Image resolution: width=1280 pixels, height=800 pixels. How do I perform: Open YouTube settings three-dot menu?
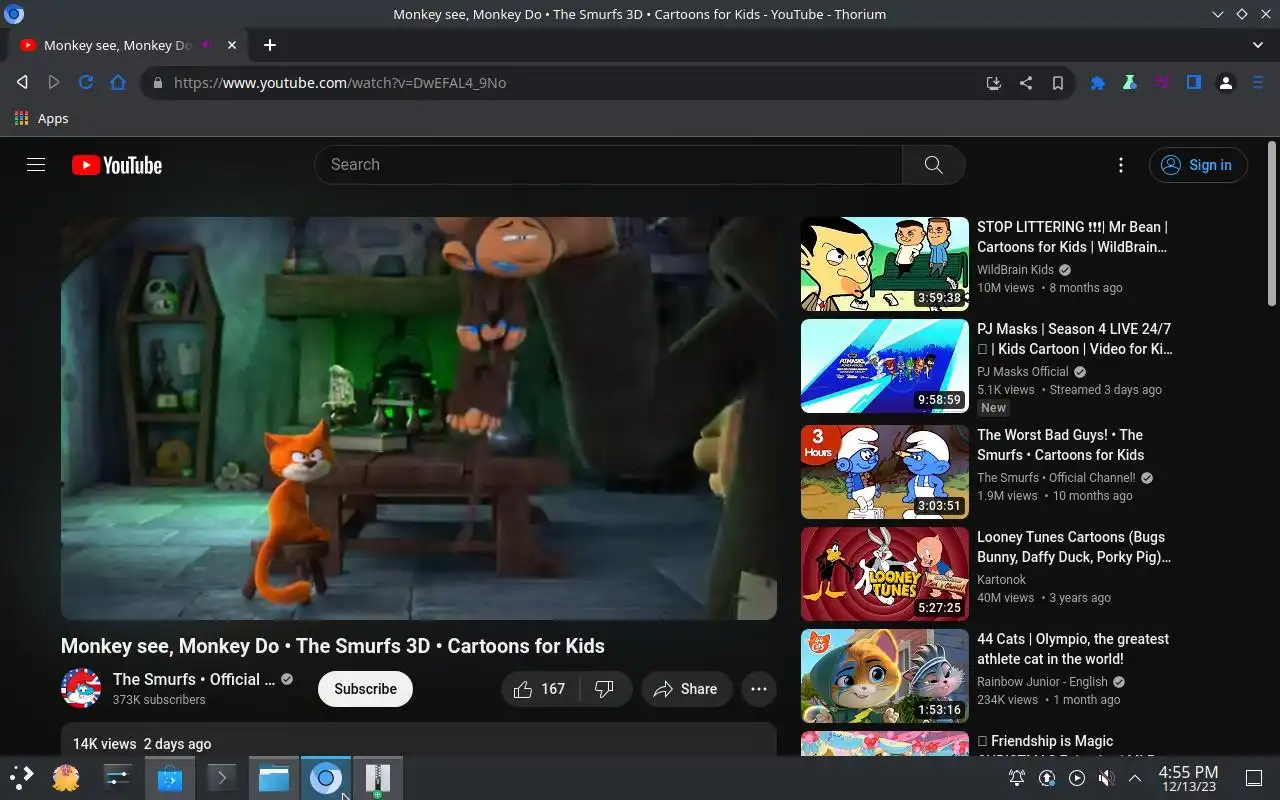point(1121,165)
